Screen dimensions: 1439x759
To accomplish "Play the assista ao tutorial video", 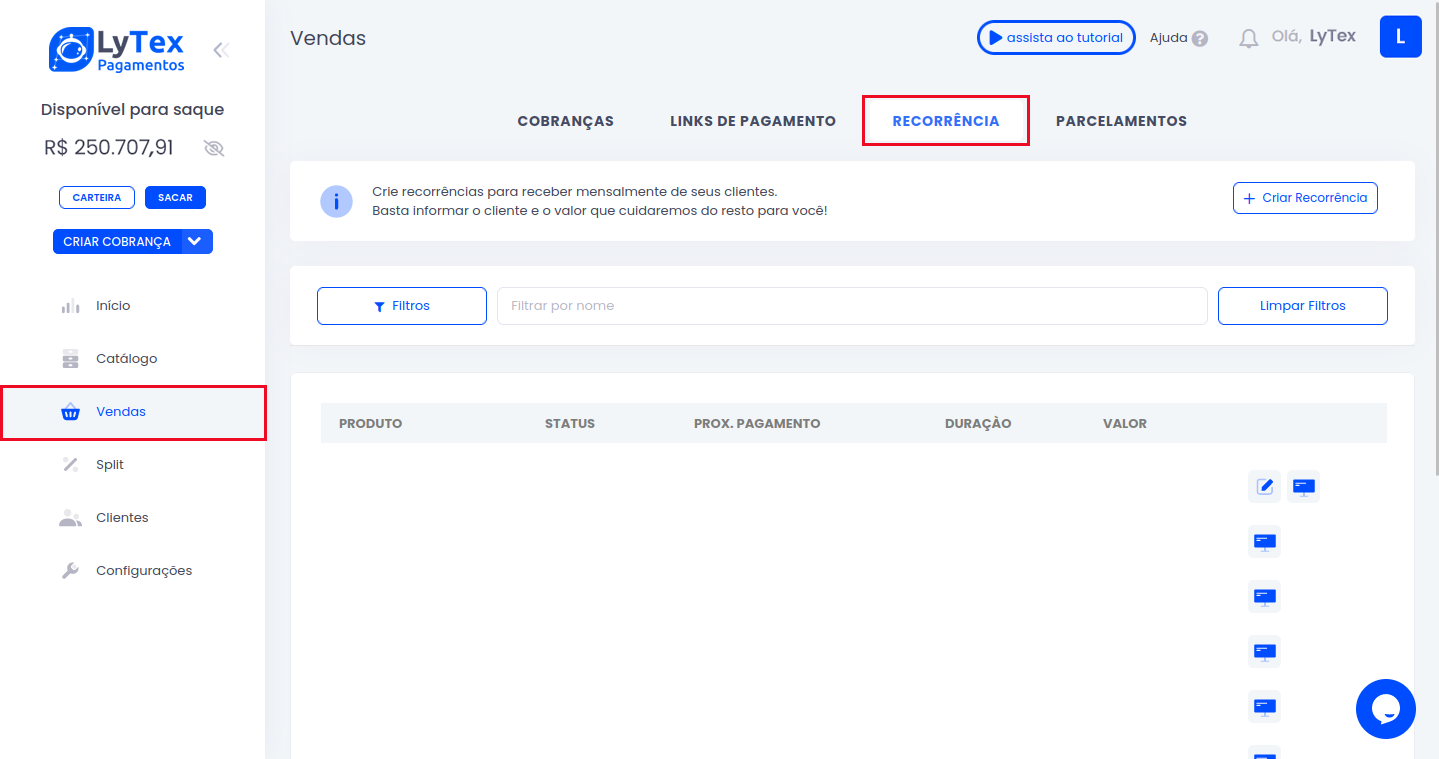I will [x=1055, y=38].
